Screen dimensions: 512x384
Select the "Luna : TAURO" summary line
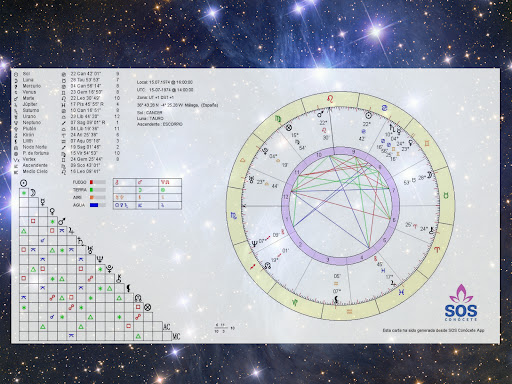[x=150, y=118]
